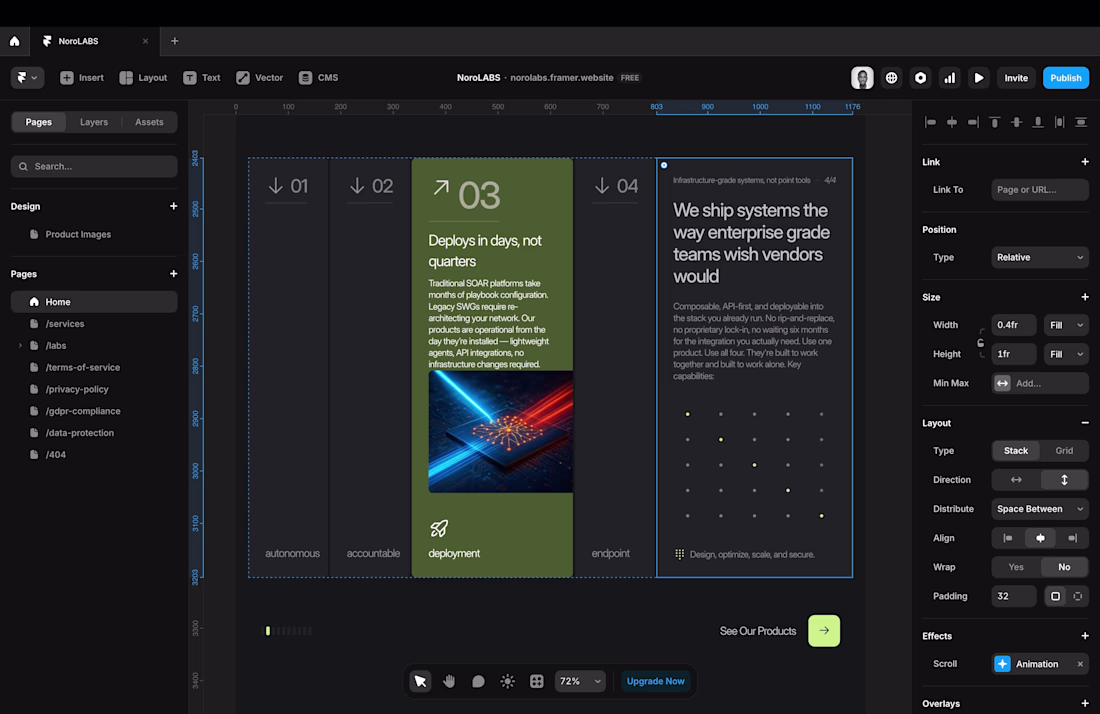Set Align to center
1100x714 pixels.
1040,538
